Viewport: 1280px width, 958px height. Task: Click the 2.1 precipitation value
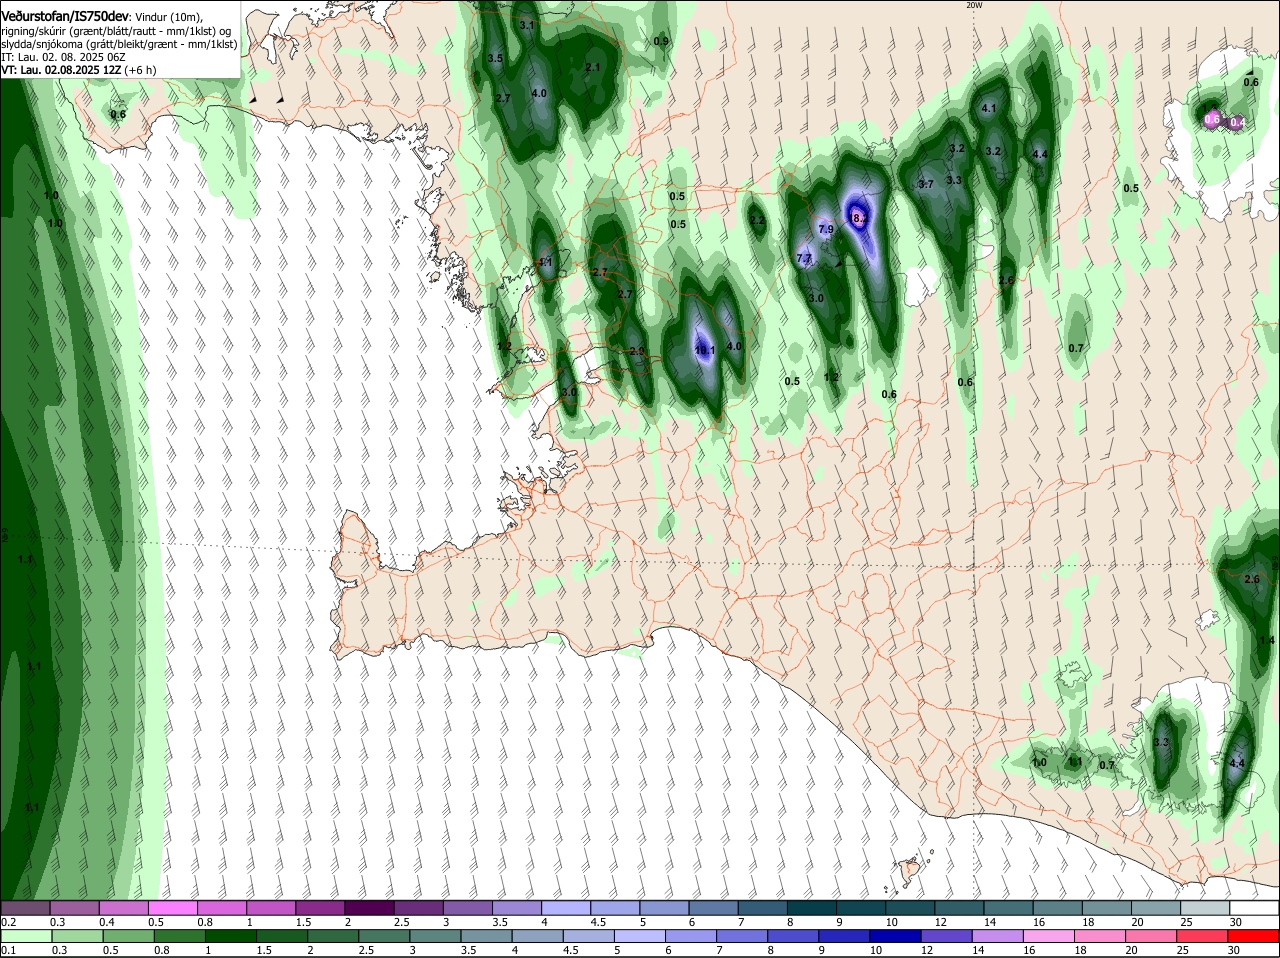click(592, 67)
